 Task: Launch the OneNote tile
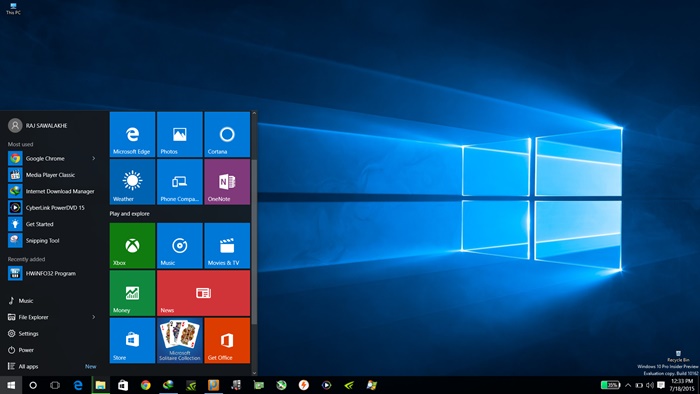pos(227,182)
